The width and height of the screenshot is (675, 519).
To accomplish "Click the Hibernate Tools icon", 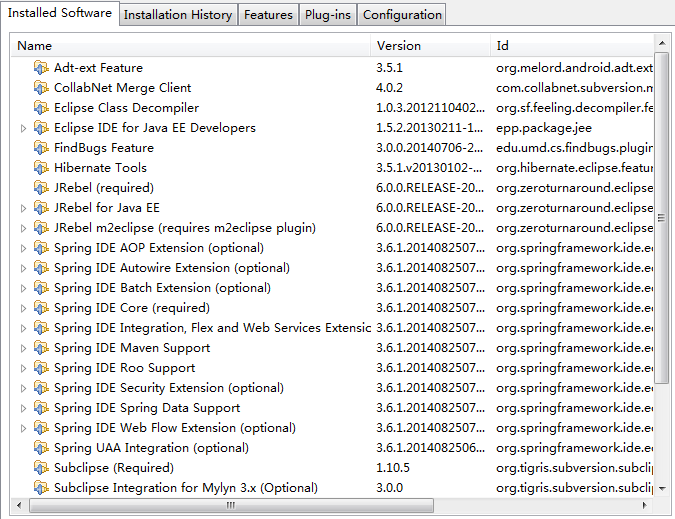I will coord(41,168).
